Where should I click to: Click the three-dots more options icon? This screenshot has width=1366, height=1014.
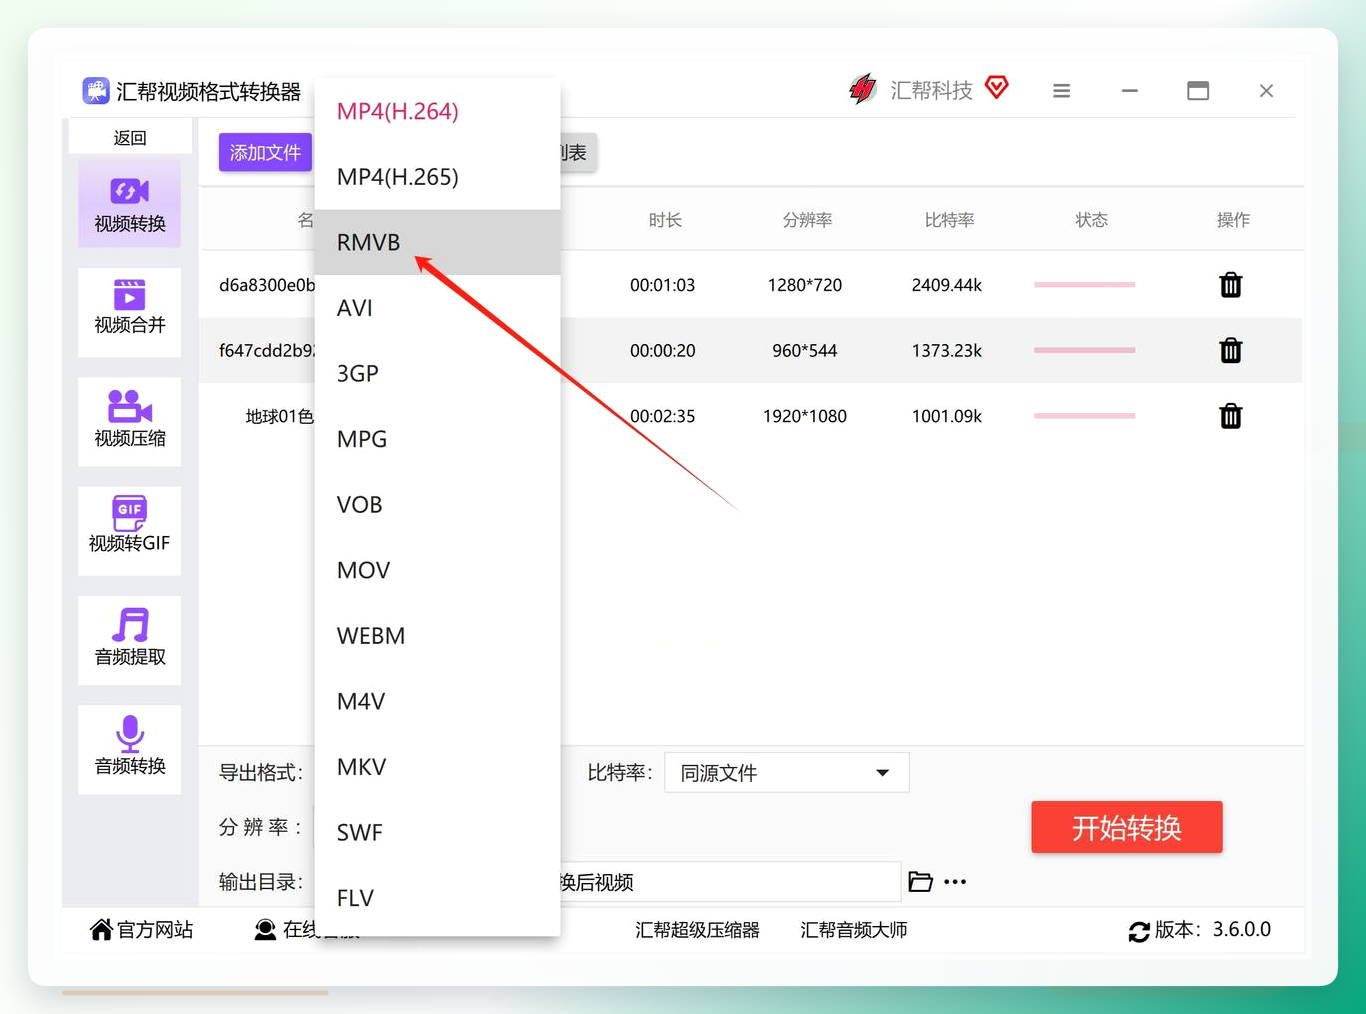click(955, 882)
